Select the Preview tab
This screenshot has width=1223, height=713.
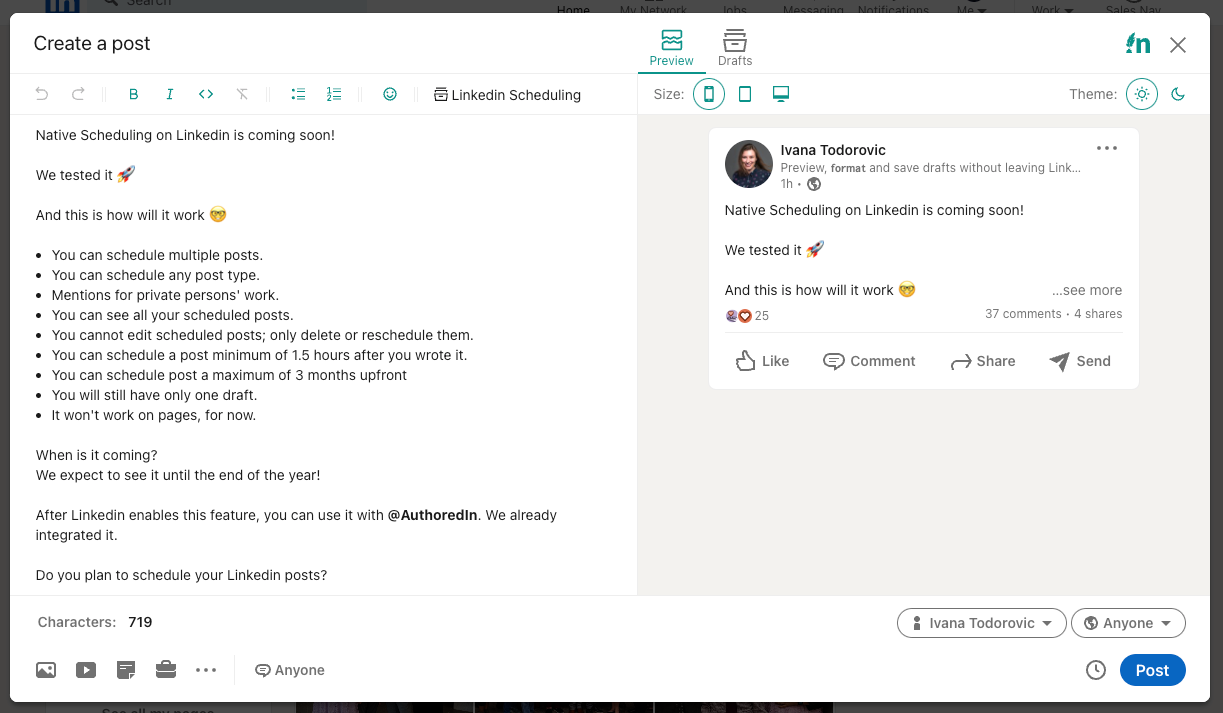[671, 46]
